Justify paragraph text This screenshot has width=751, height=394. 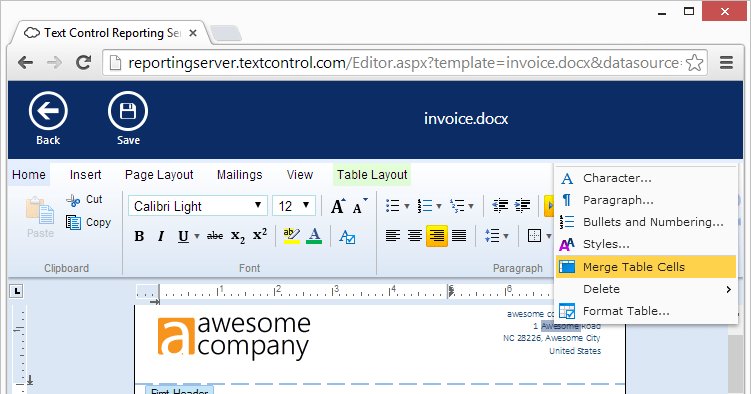pyautogui.click(x=459, y=236)
